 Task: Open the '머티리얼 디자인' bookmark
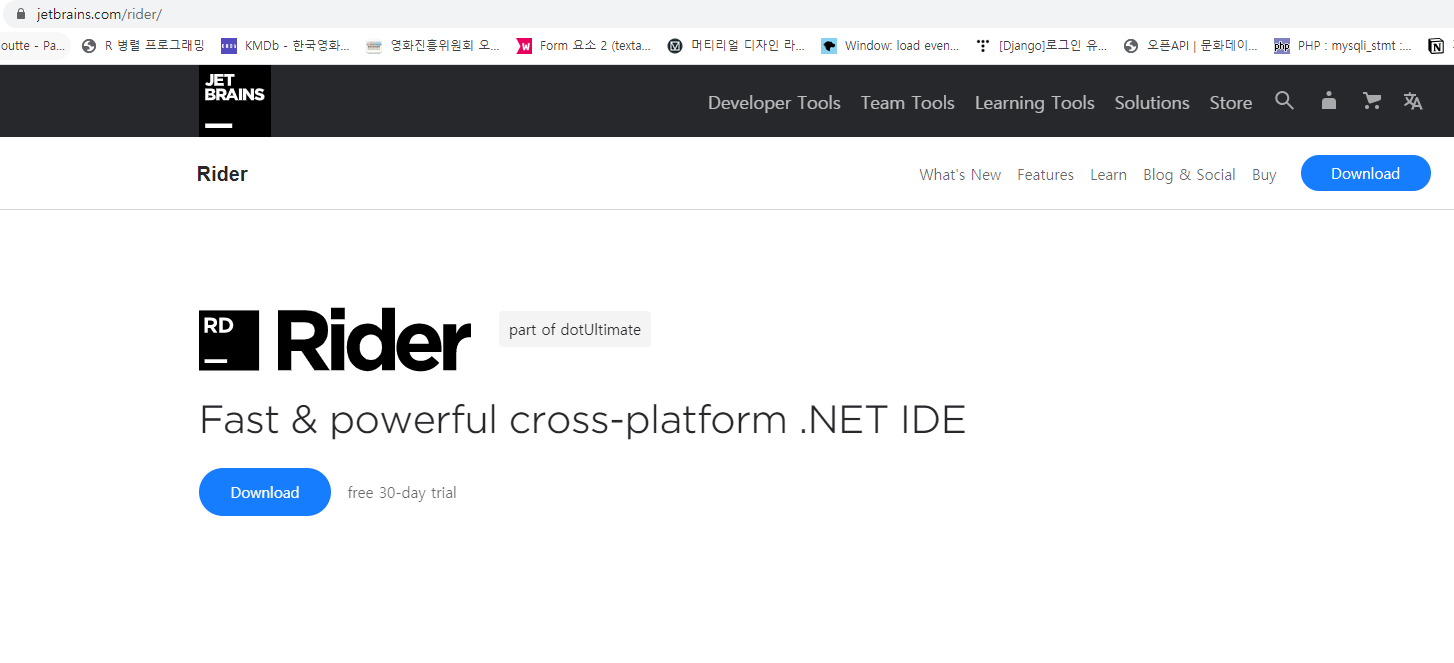tap(736, 45)
